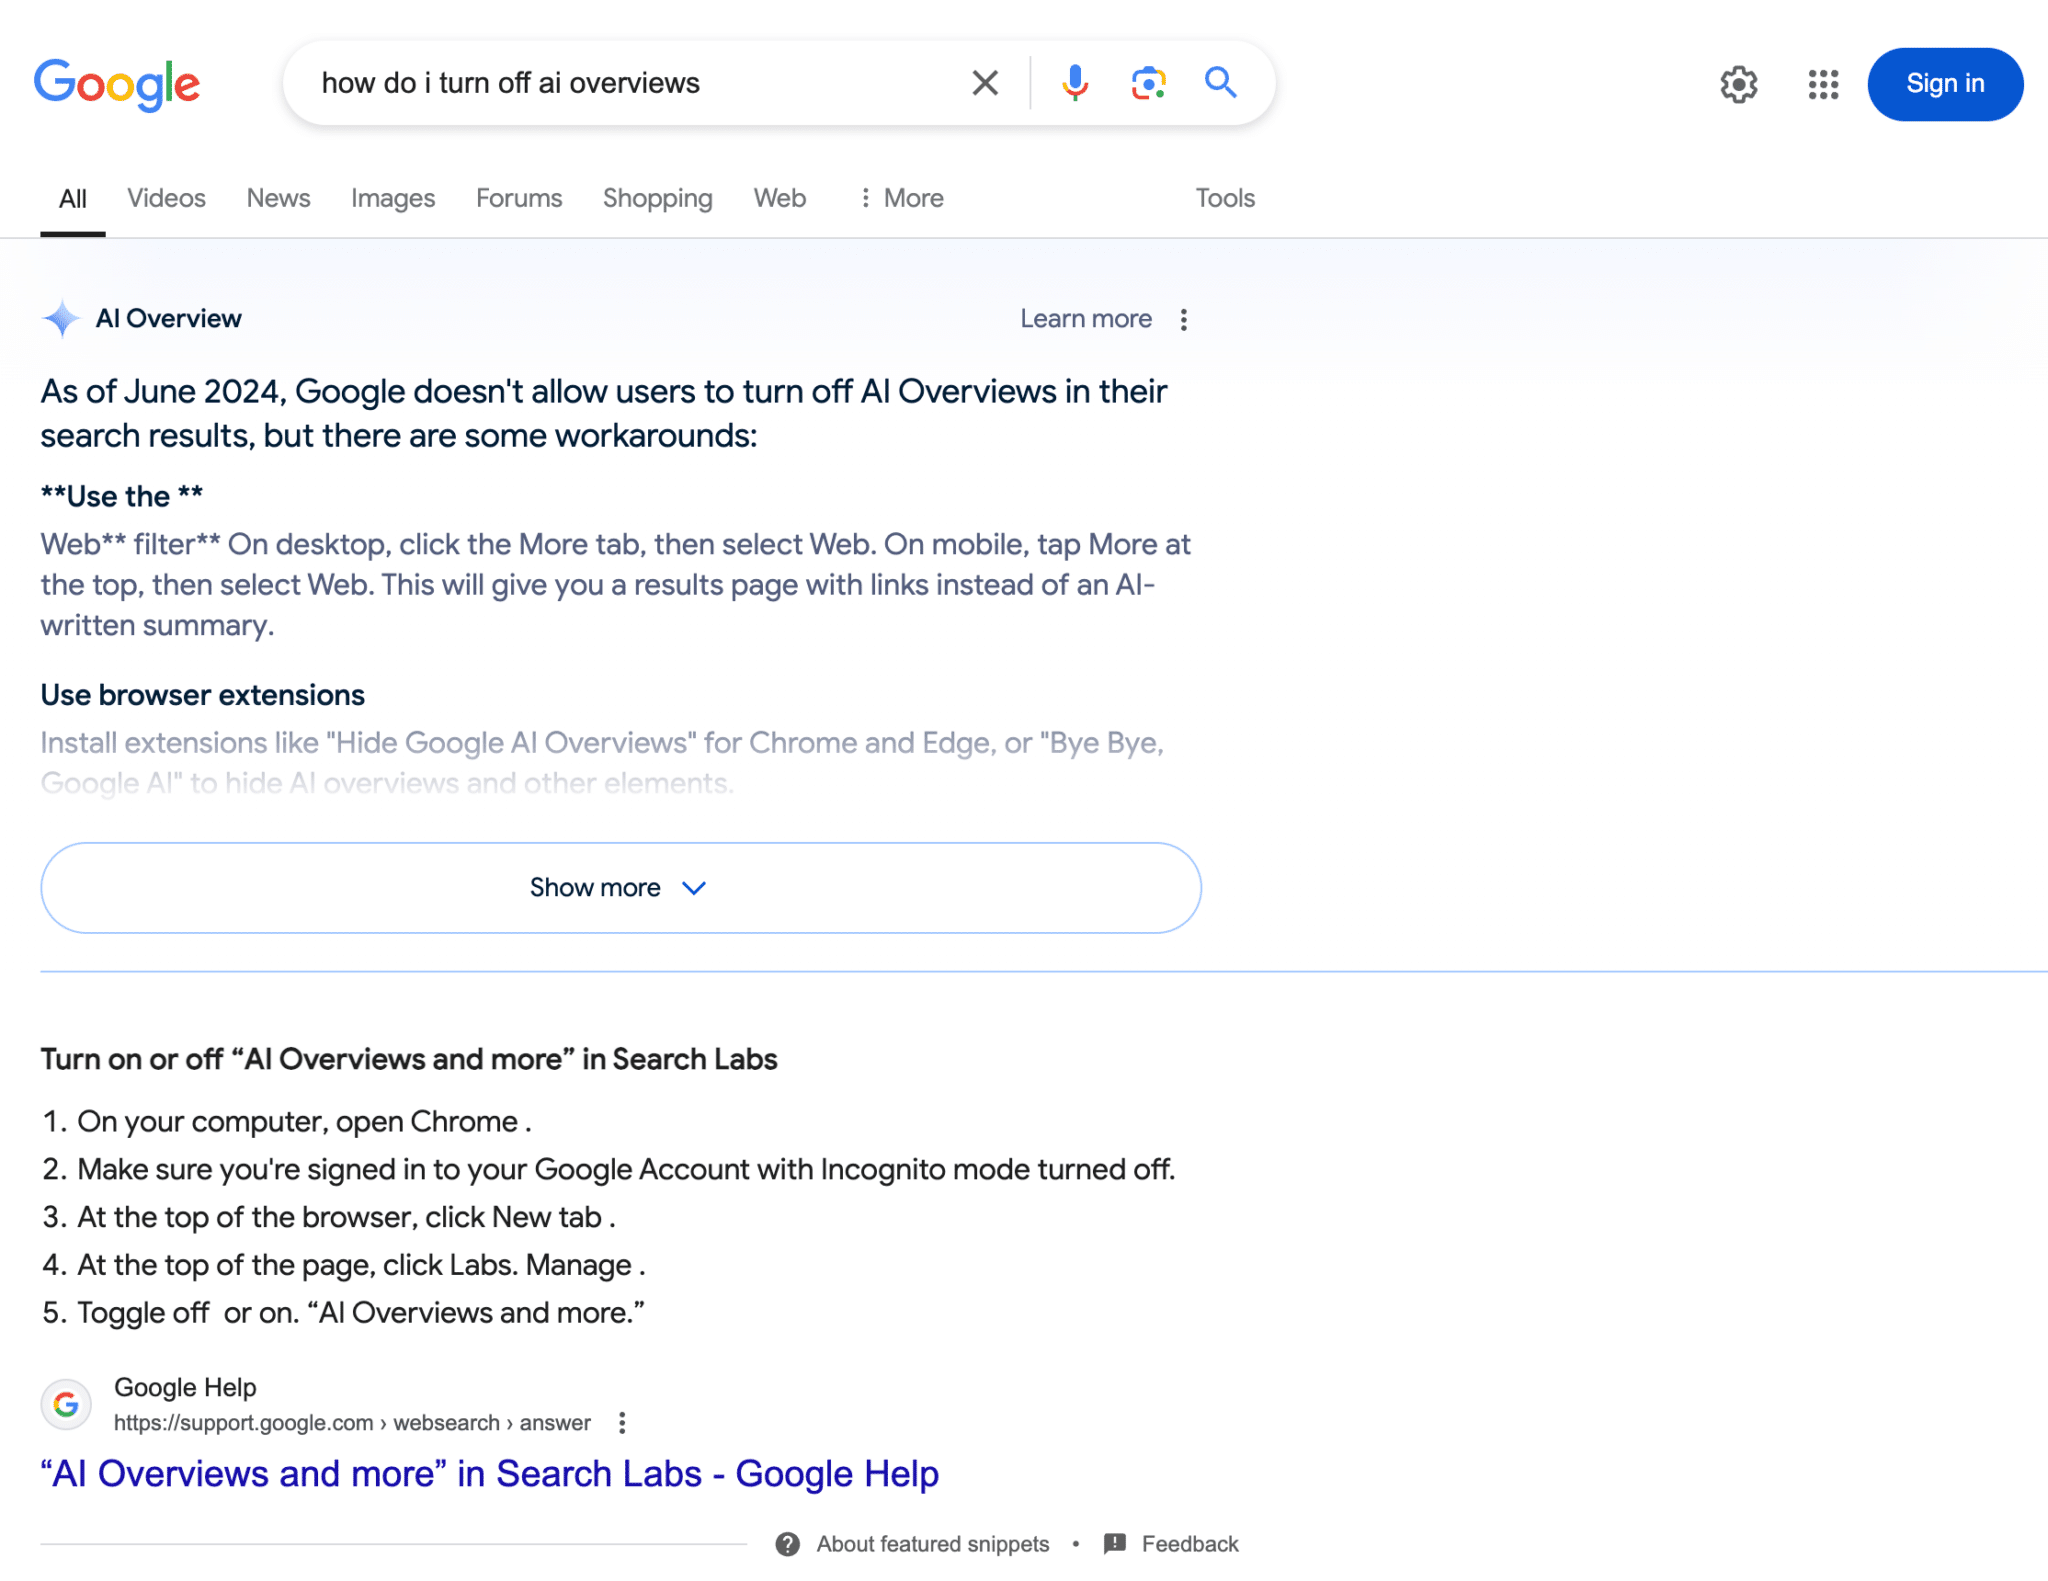Click step 'On your computer, open Chrome'
This screenshot has width=2048, height=1581.
[304, 1121]
